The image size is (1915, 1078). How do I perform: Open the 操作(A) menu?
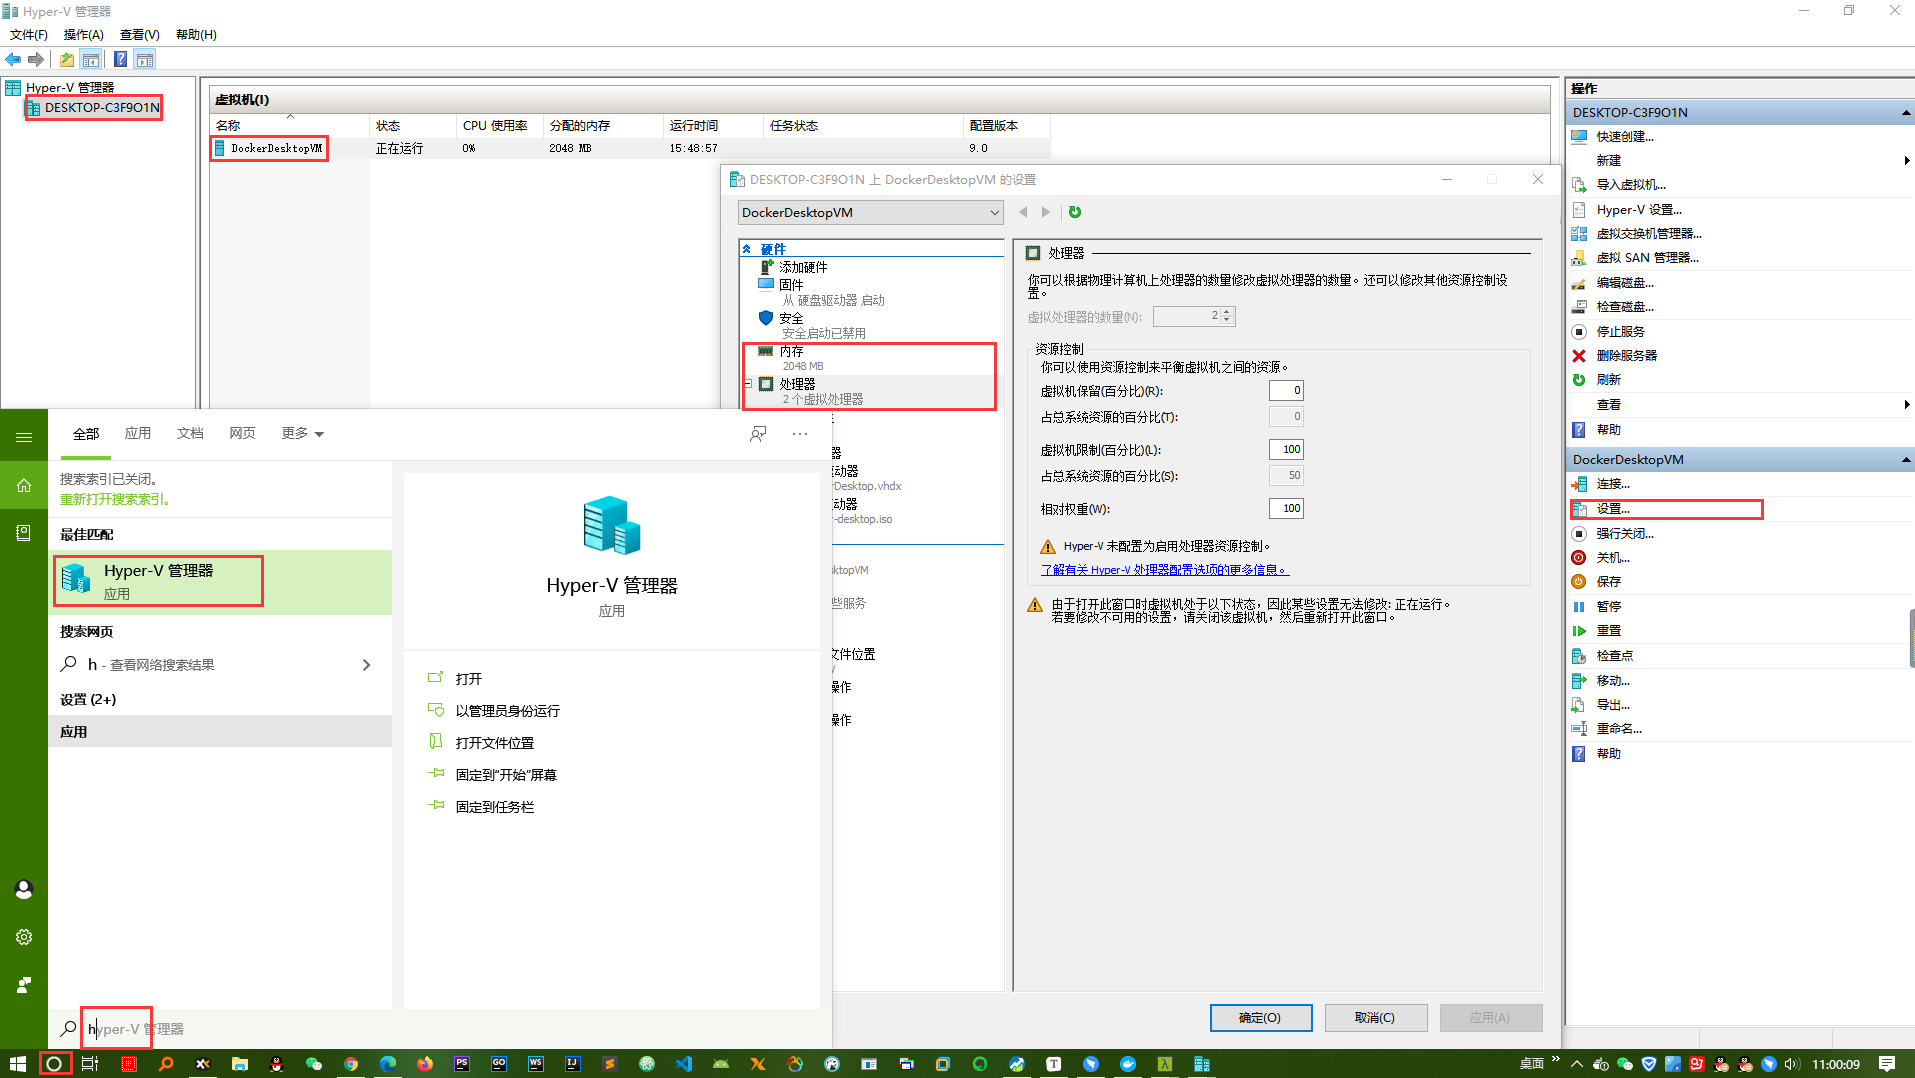(83, 35)
